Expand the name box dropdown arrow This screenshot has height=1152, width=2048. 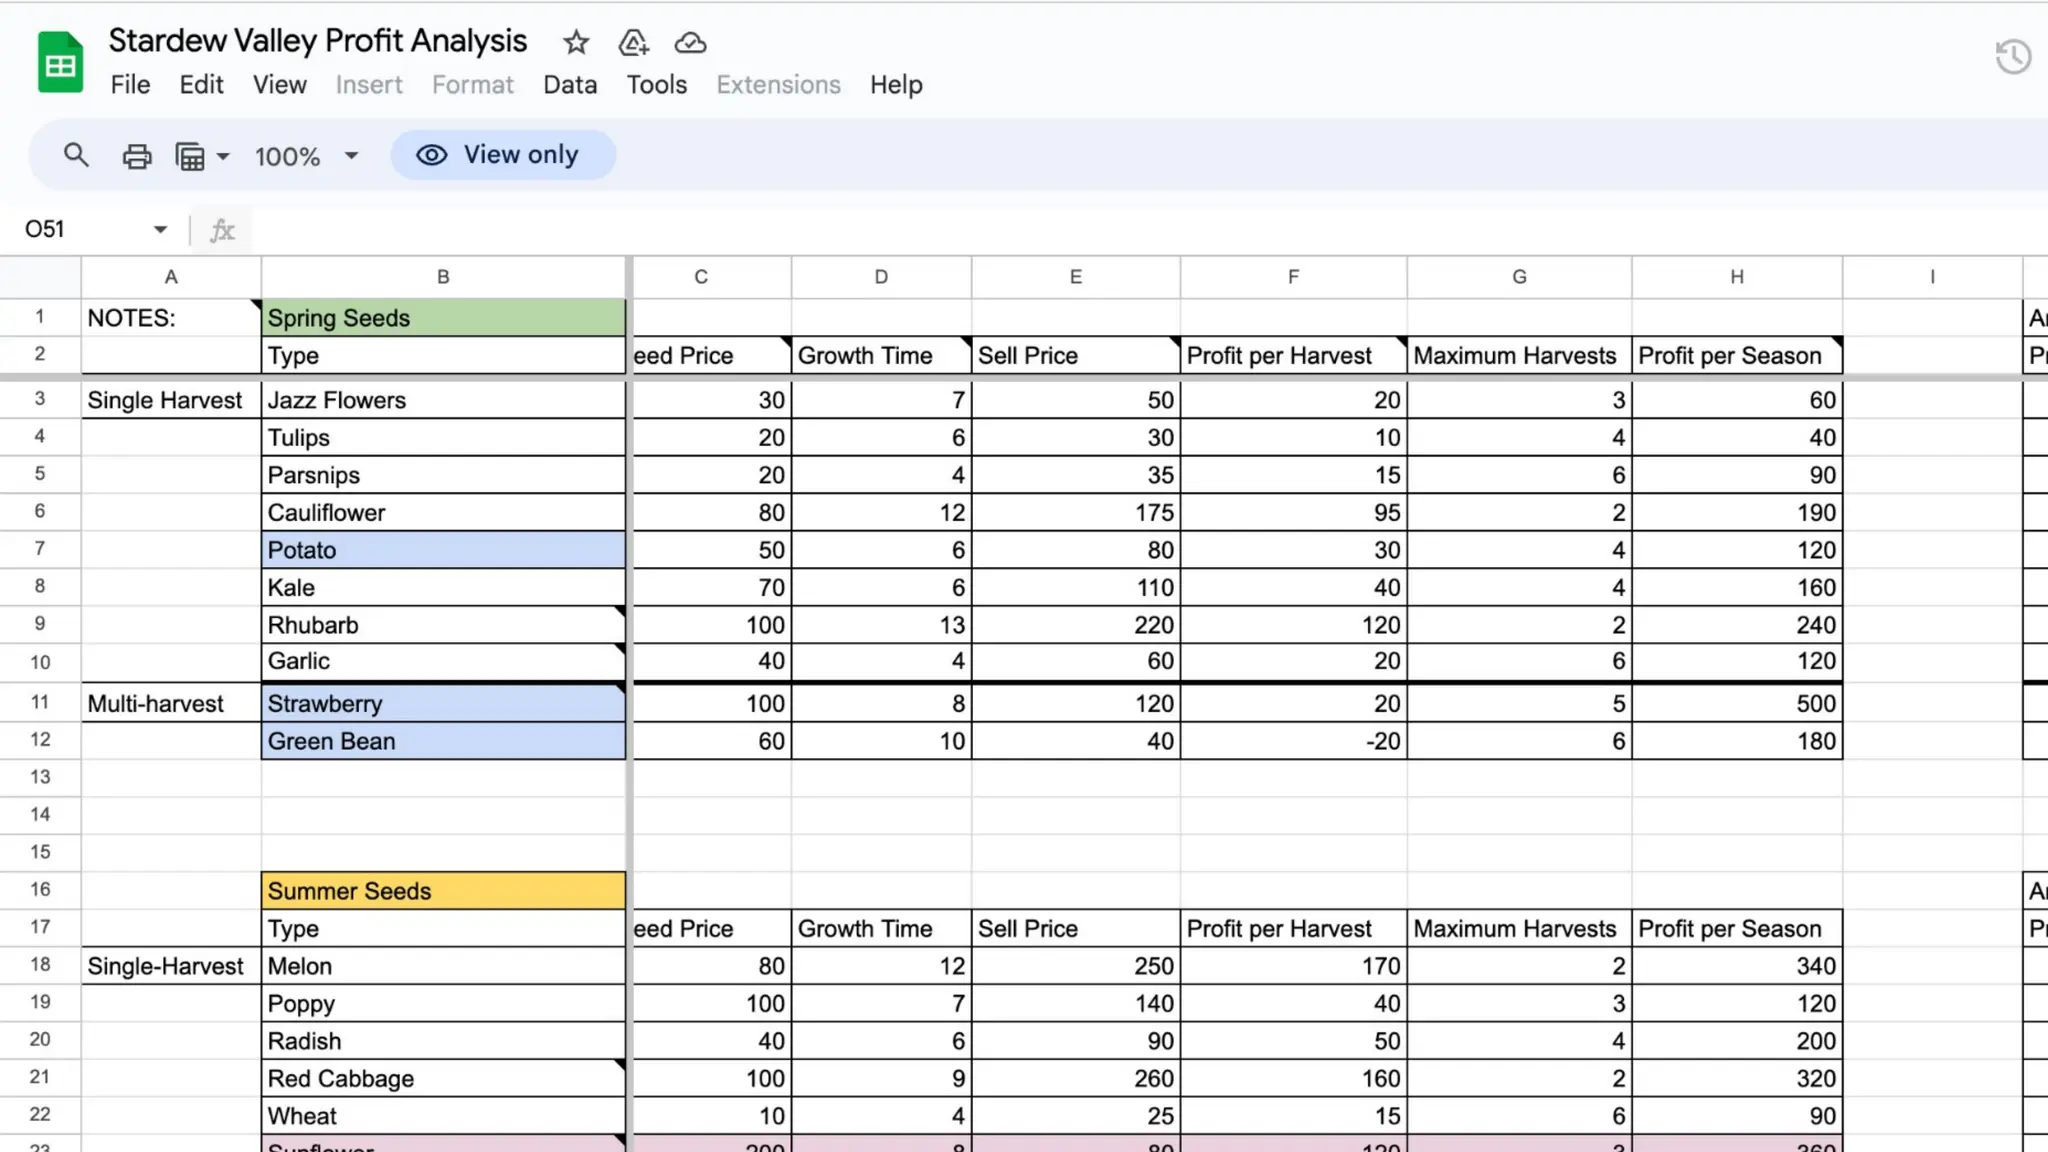(x=160, y=230)
